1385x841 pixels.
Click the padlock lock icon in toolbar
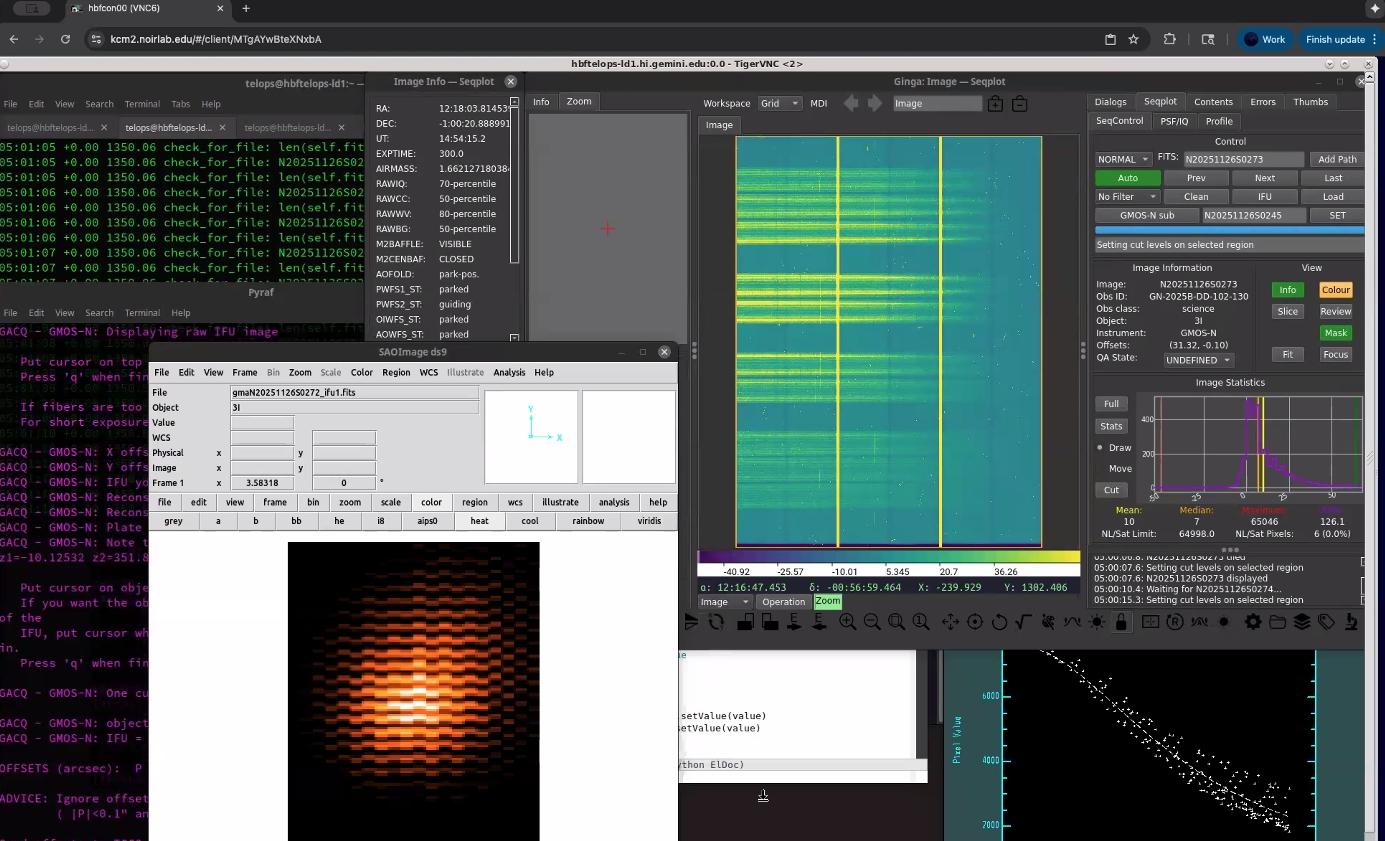pyautogui.click(x=1122, y=622)
